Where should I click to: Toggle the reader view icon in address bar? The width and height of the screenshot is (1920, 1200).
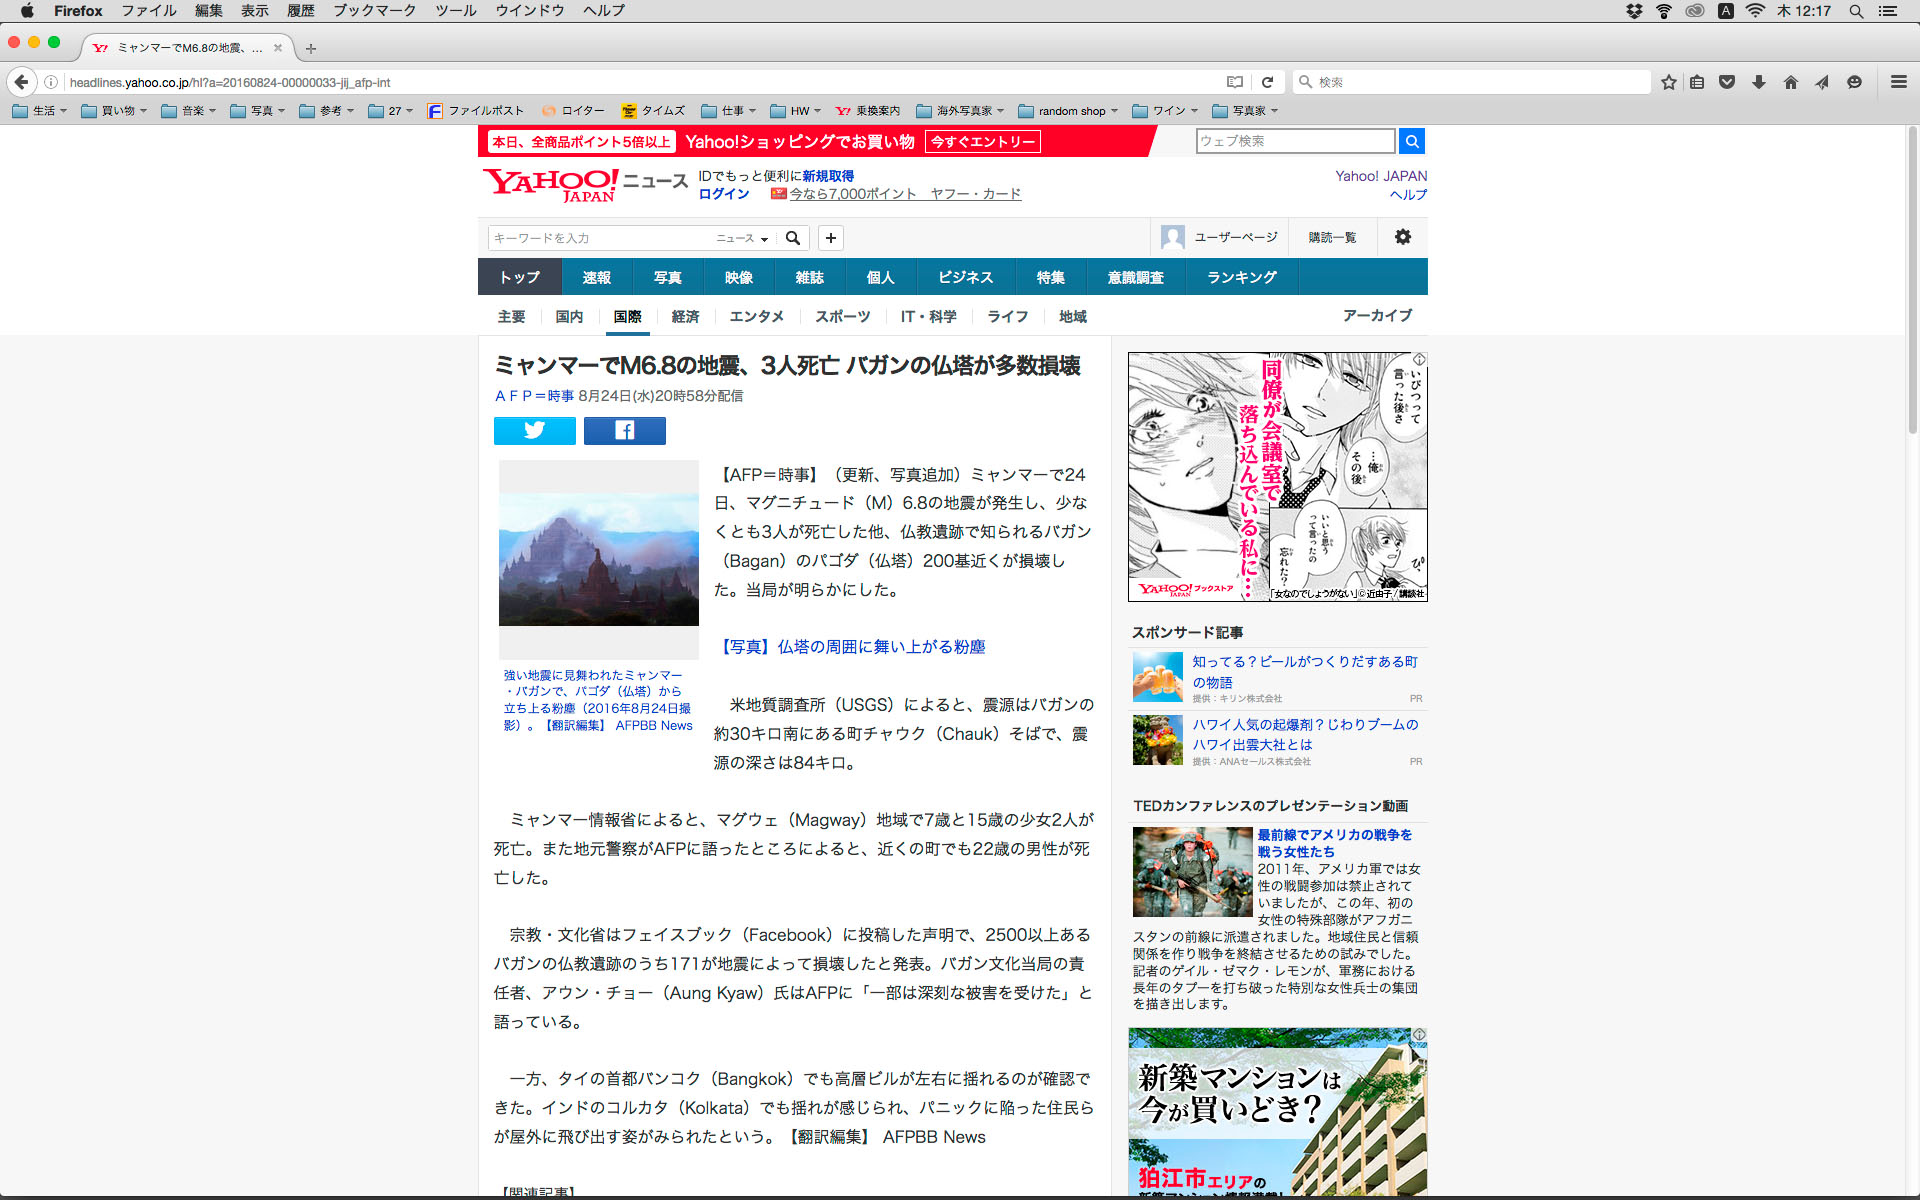(1235, 82)
